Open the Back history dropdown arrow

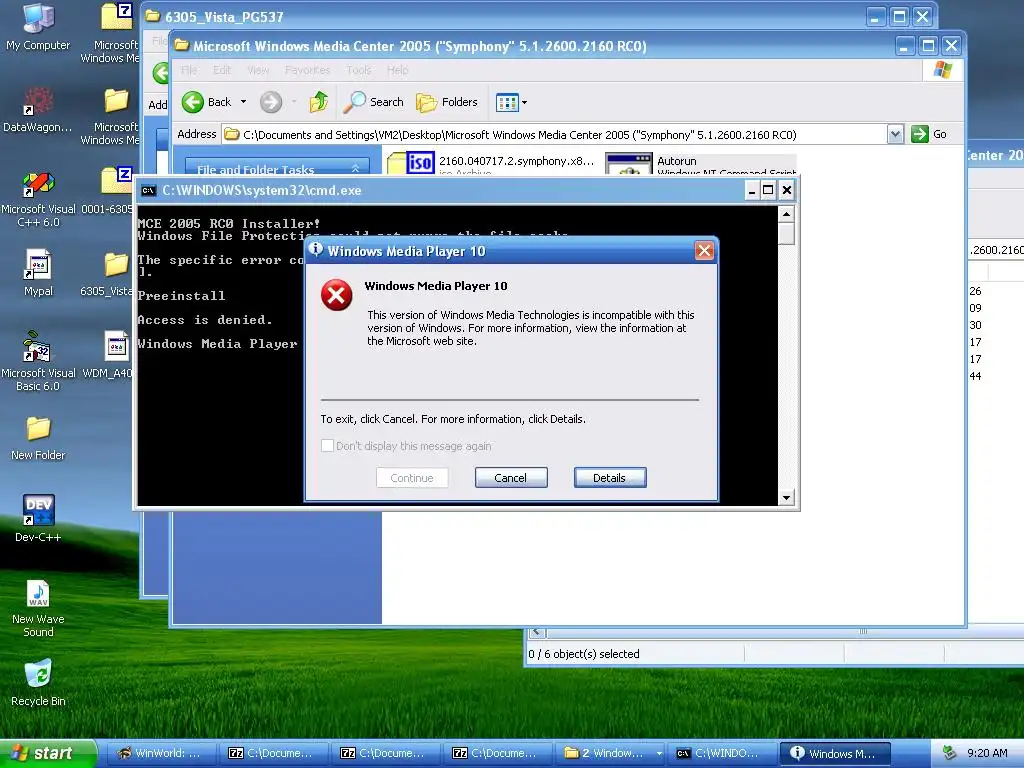point(244,102)
